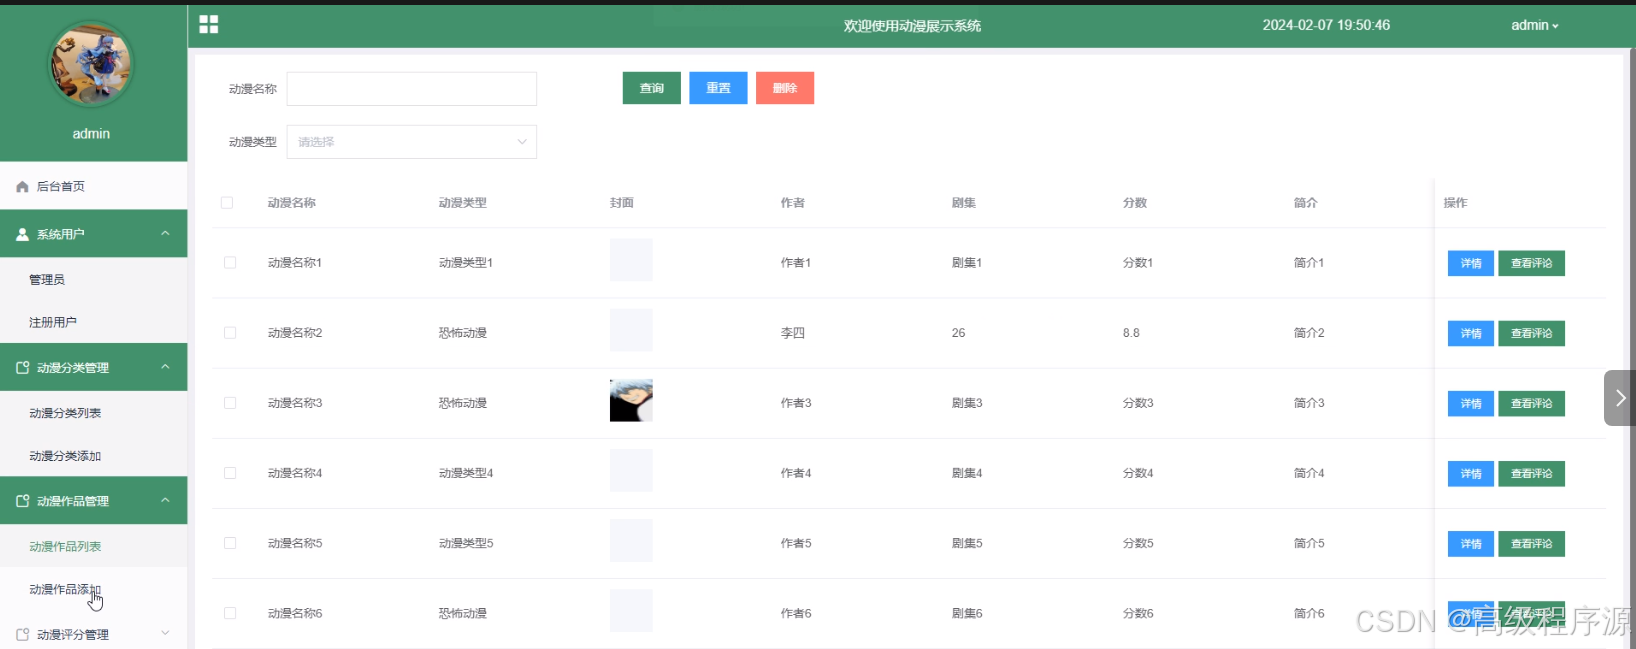
Task: Click the 动漫类型5 cell
Action: tap(466, 543)
